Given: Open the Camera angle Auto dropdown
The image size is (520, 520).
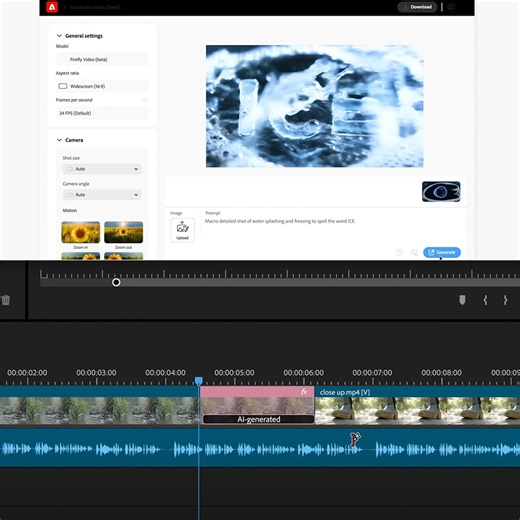Looking at the screenshot, I should (x=102, y=195).
